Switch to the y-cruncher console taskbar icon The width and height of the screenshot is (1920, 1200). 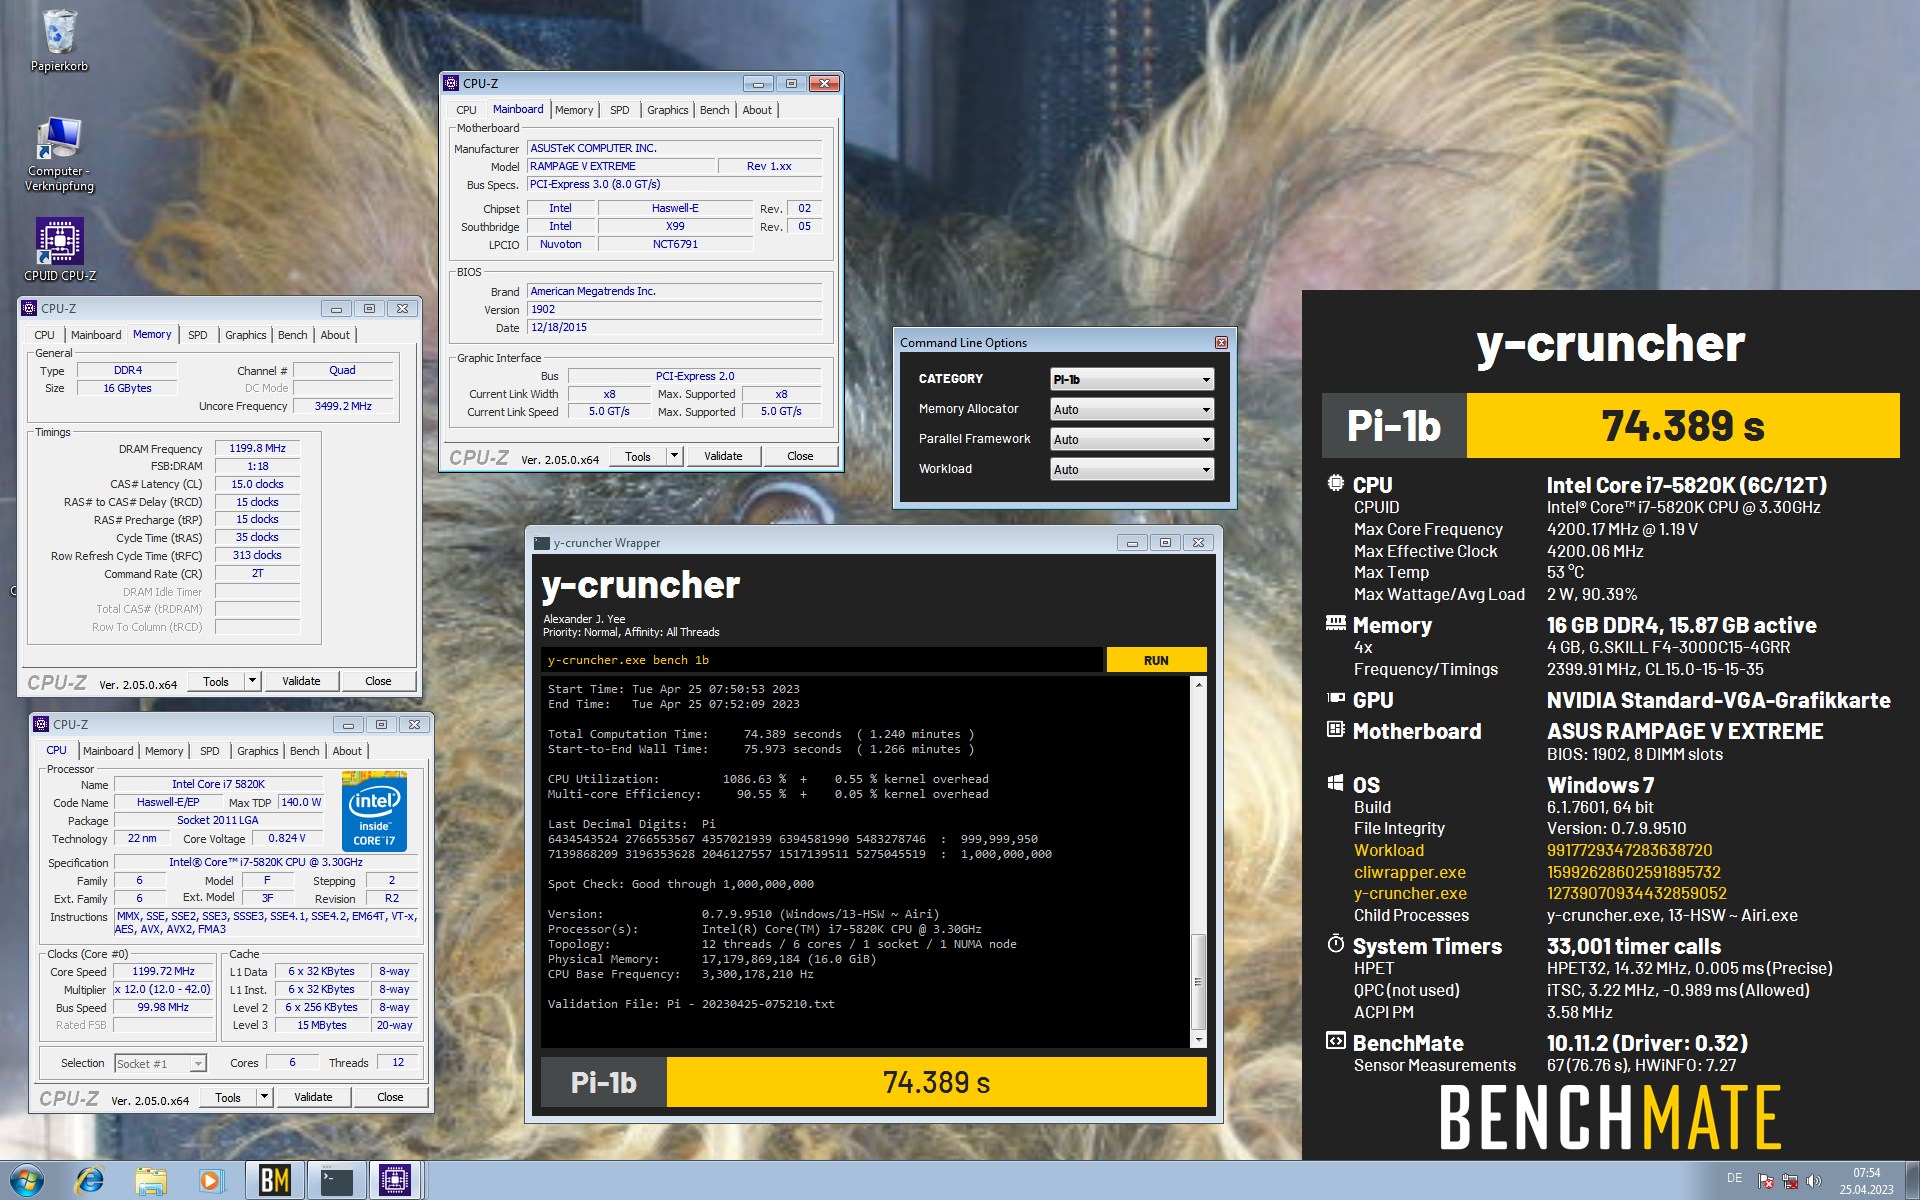[336, 1181]
